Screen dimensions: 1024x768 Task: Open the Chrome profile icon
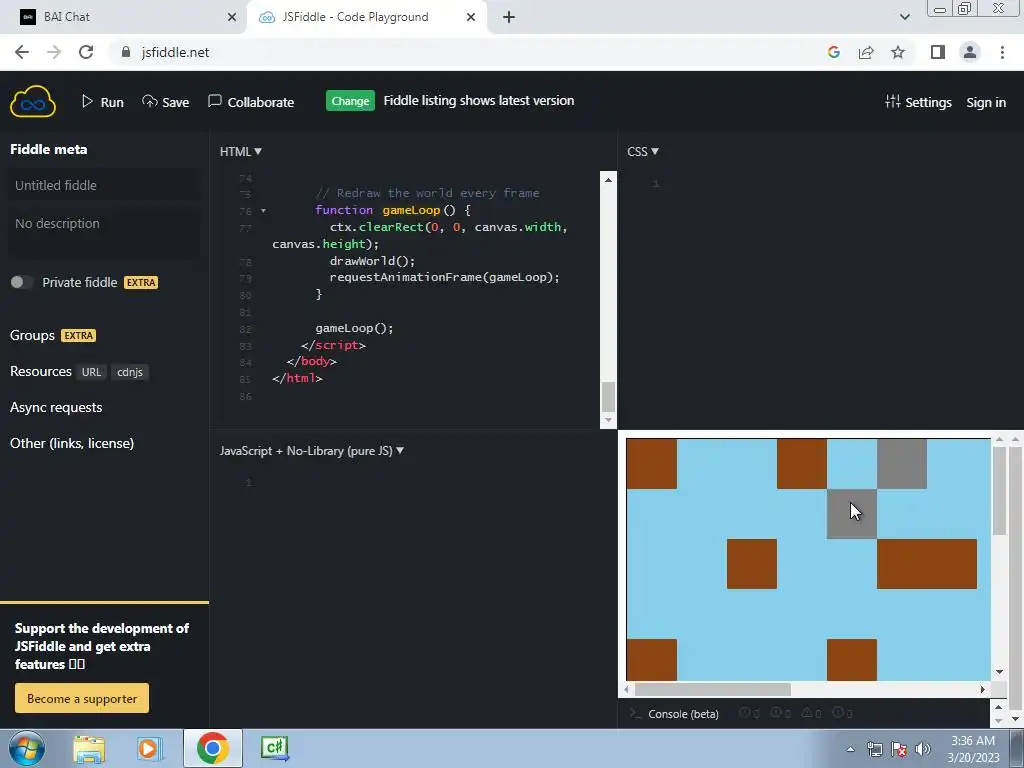pos(970,52)
